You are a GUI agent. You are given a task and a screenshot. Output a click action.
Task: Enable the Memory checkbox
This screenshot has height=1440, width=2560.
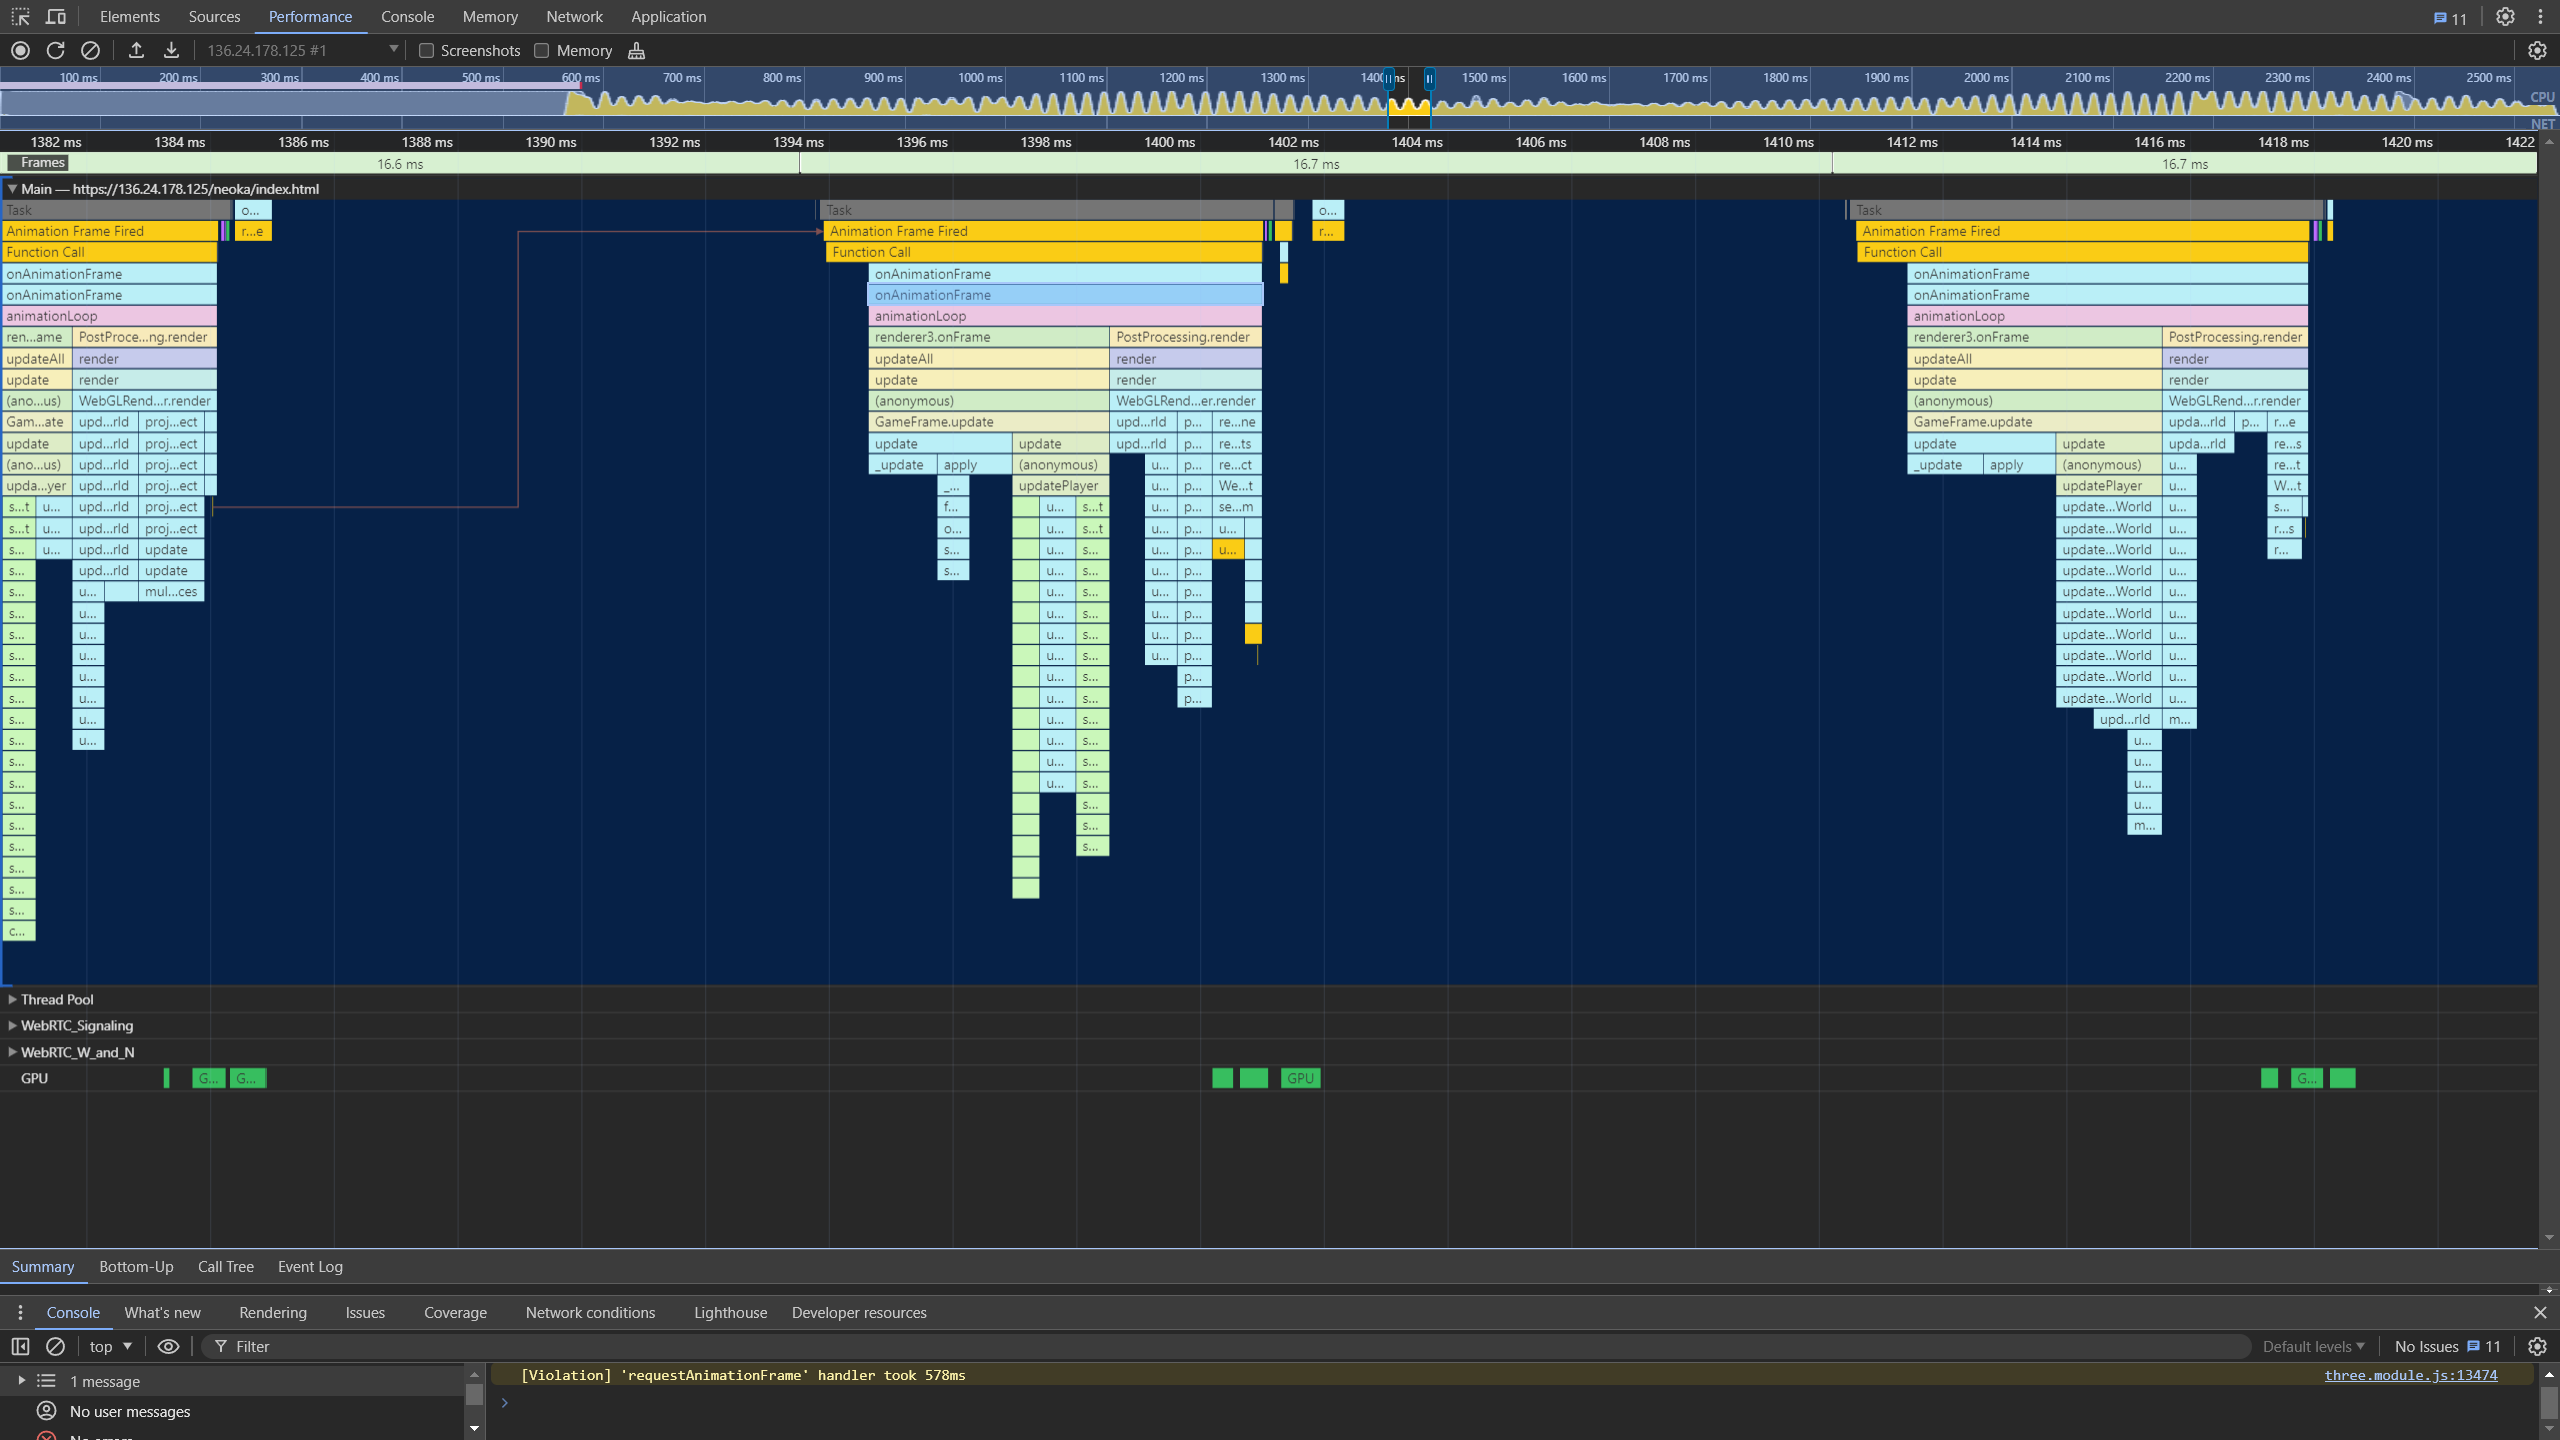coord(542,50)
